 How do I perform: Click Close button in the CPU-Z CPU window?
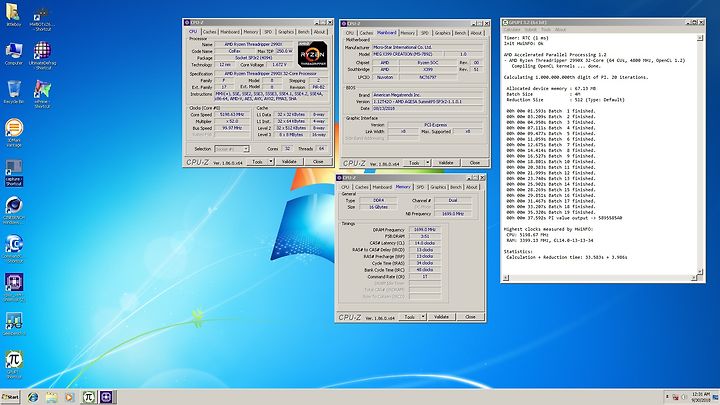click(x=318, y=162)
